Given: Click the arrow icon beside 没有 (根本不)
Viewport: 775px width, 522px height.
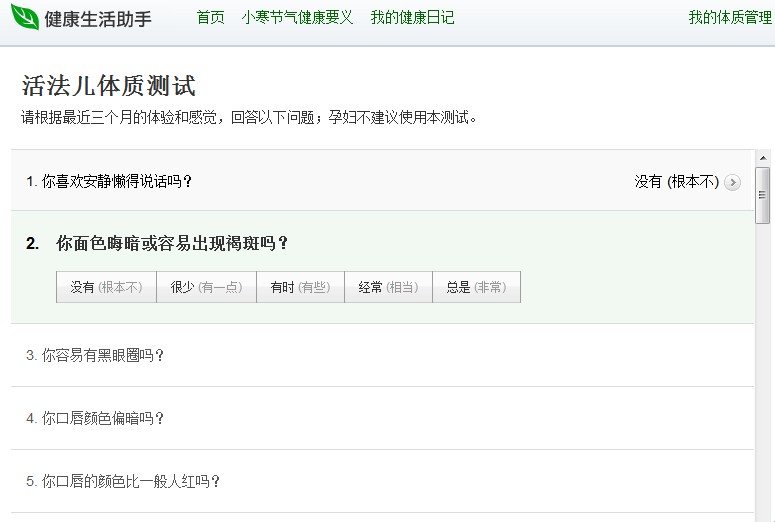Looking at the screenshot, I should coord(732,182).
